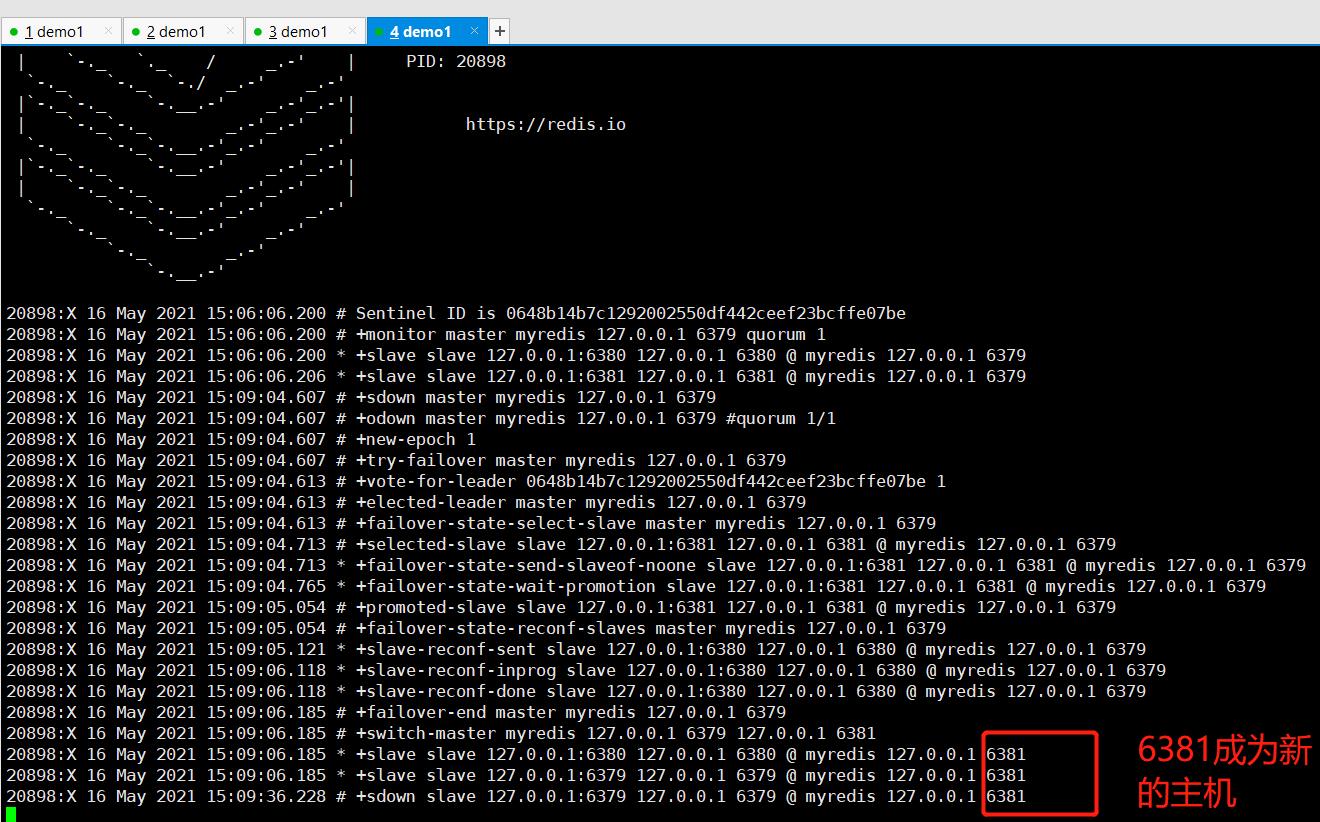Click the +elected-leader master log line
Viewport: 1320px width, 822px height.
pos(406,502)
